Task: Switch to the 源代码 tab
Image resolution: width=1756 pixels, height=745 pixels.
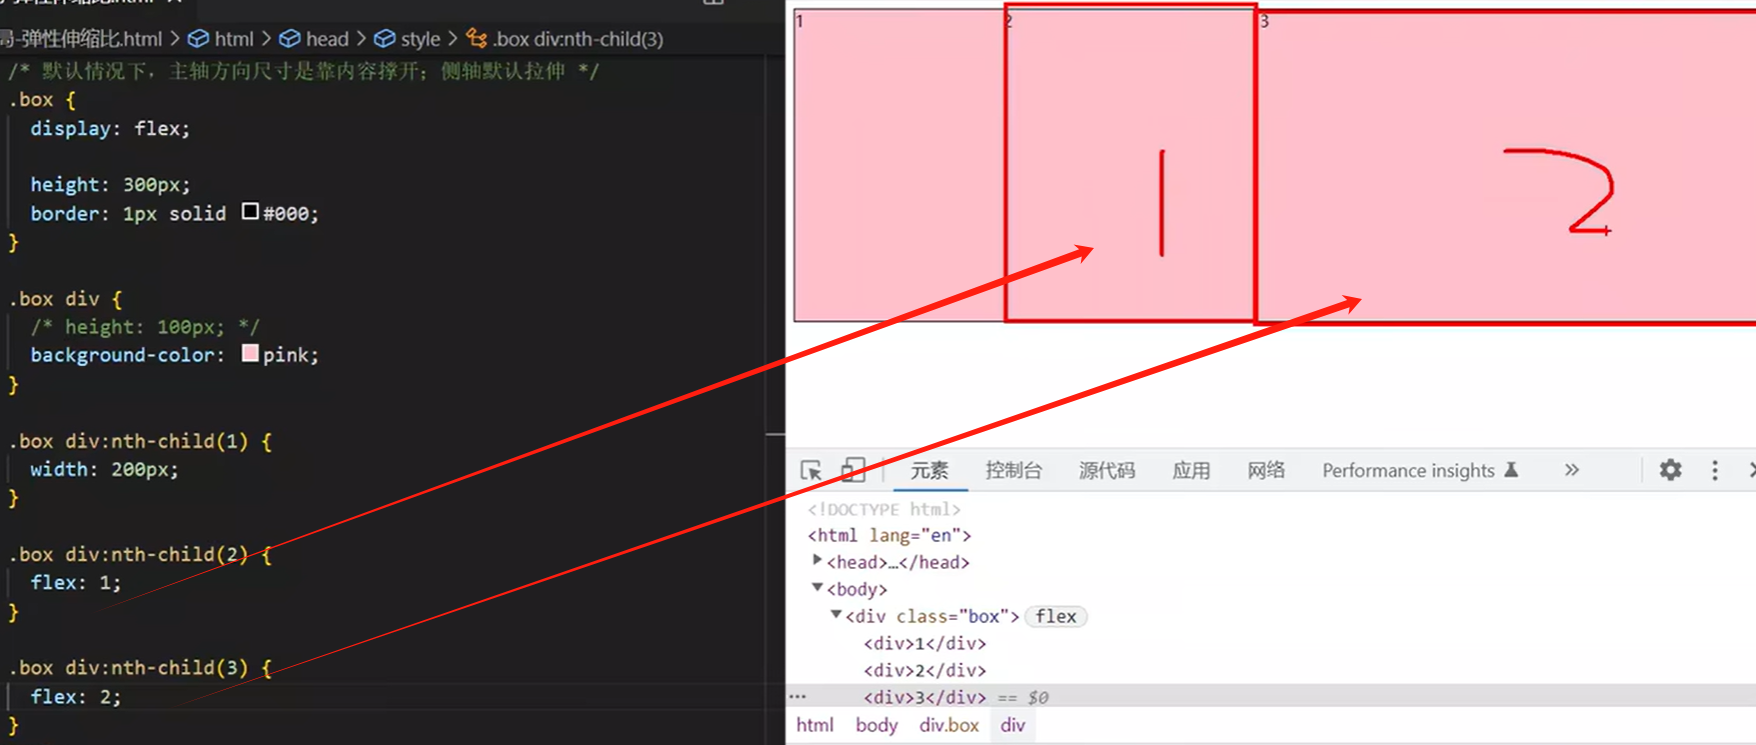Action: pyautogui.click(x=1107, y=471)
